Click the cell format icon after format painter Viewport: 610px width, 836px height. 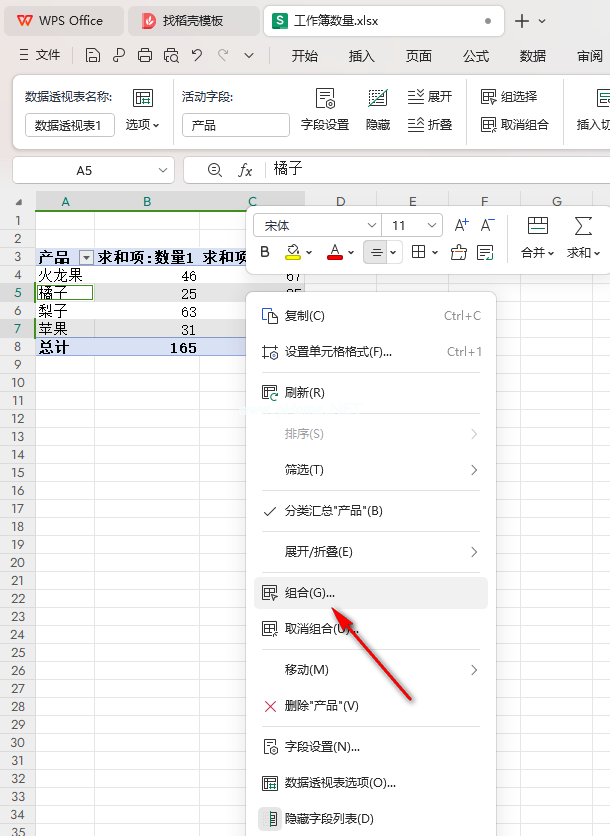[x=485, y=252]
